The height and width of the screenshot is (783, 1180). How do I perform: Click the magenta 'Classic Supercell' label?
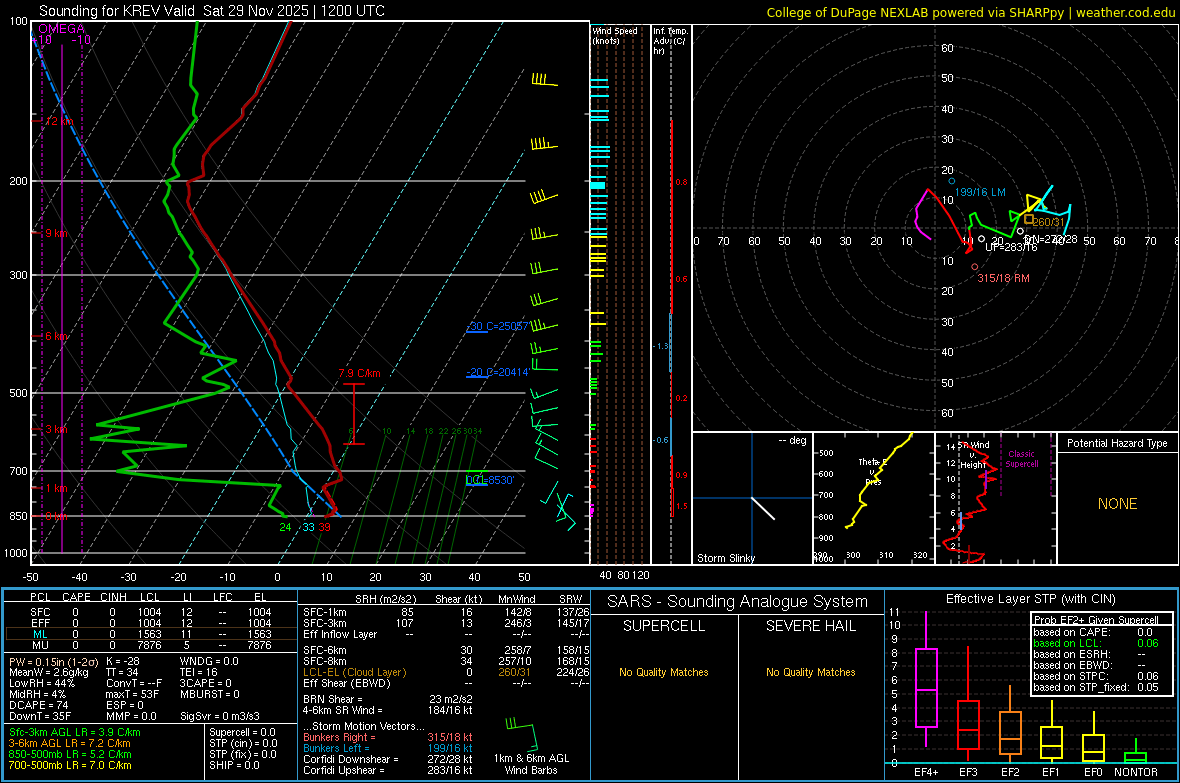click(1021, 459)
